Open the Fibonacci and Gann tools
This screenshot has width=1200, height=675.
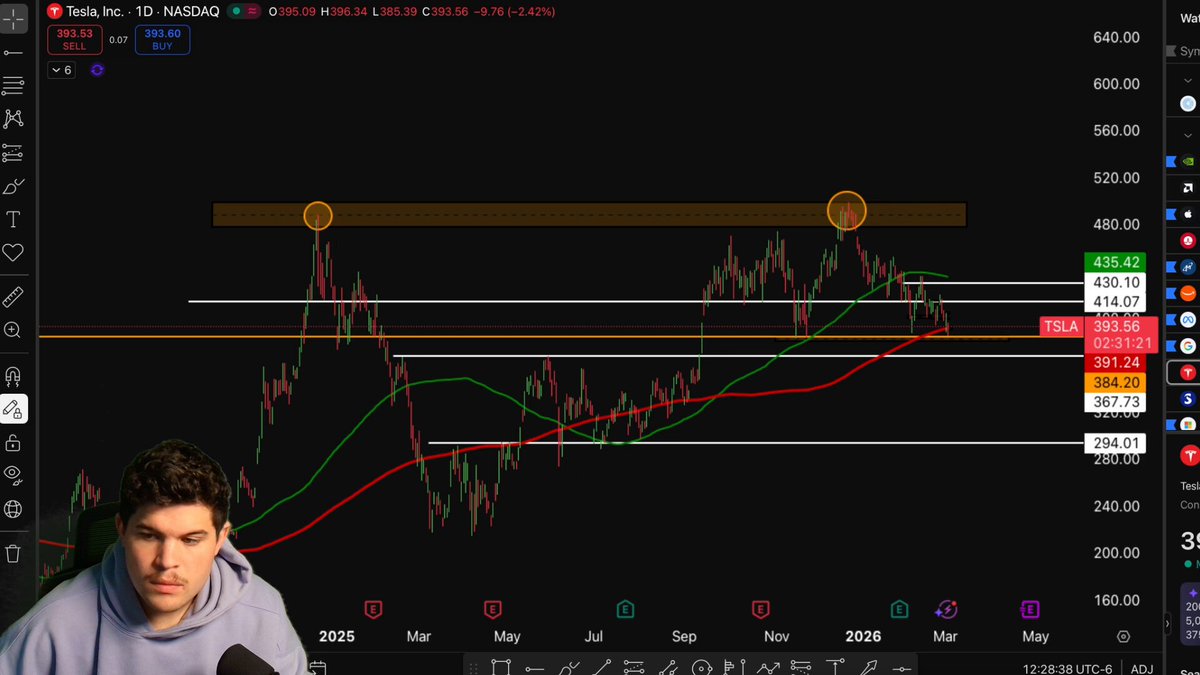click(13, 85)
